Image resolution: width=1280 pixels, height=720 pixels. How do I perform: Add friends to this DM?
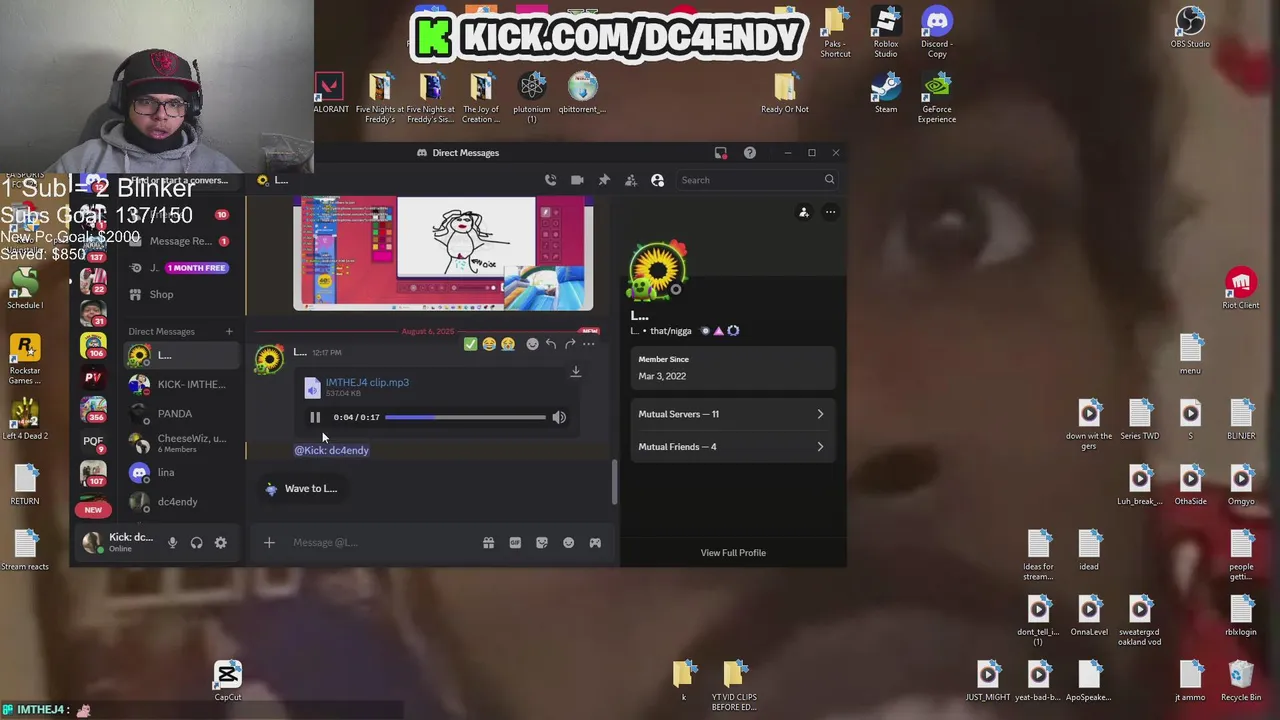pyautogui.click(x=630, y=180)
